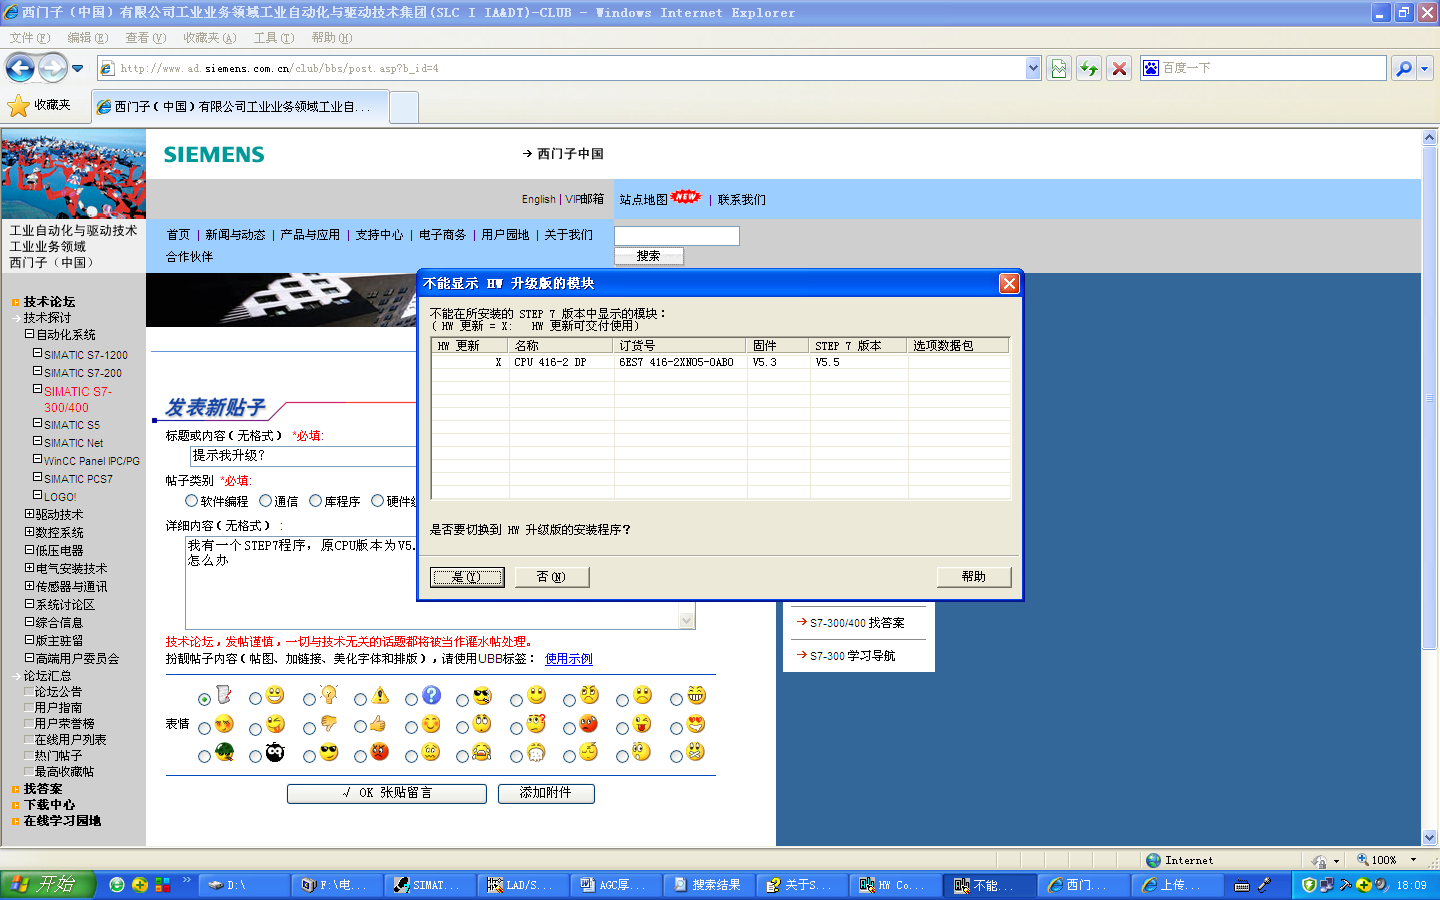Select the heart-eyes emoticon
1440x900 pixels.
696,723
